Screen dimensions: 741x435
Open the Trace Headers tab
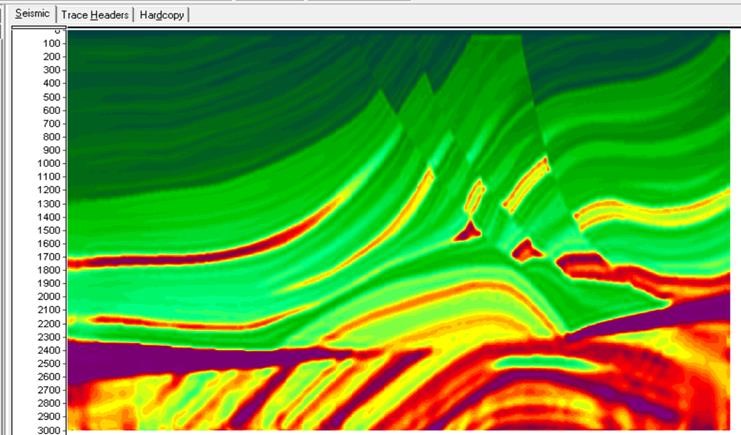pos(94,15)
